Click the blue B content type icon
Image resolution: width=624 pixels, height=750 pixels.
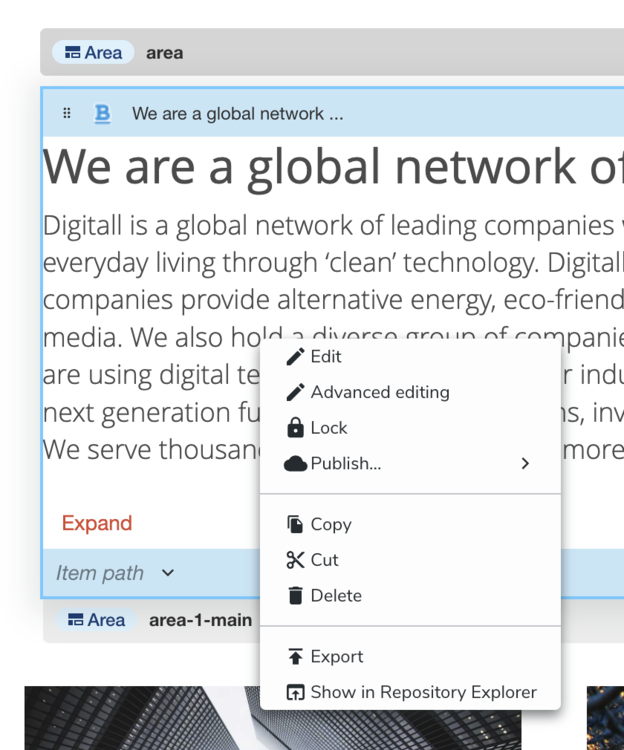coord(102,114)
